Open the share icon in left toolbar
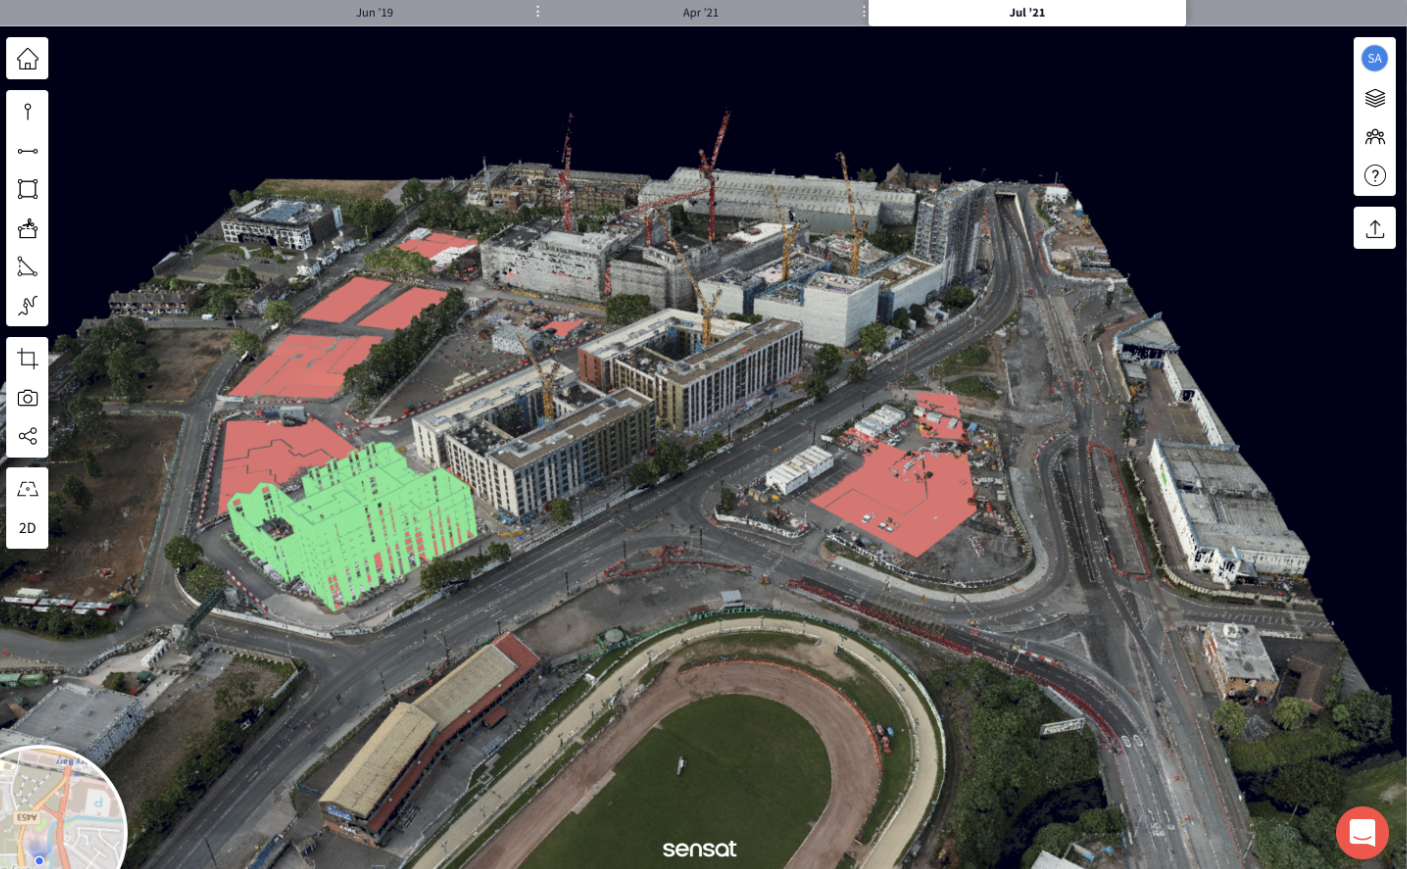 click(x=27, y=436)
